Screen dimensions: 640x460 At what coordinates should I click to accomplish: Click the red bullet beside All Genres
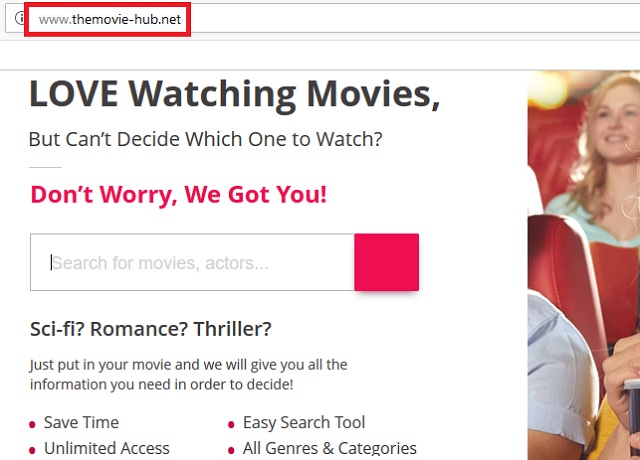[231, 451]
